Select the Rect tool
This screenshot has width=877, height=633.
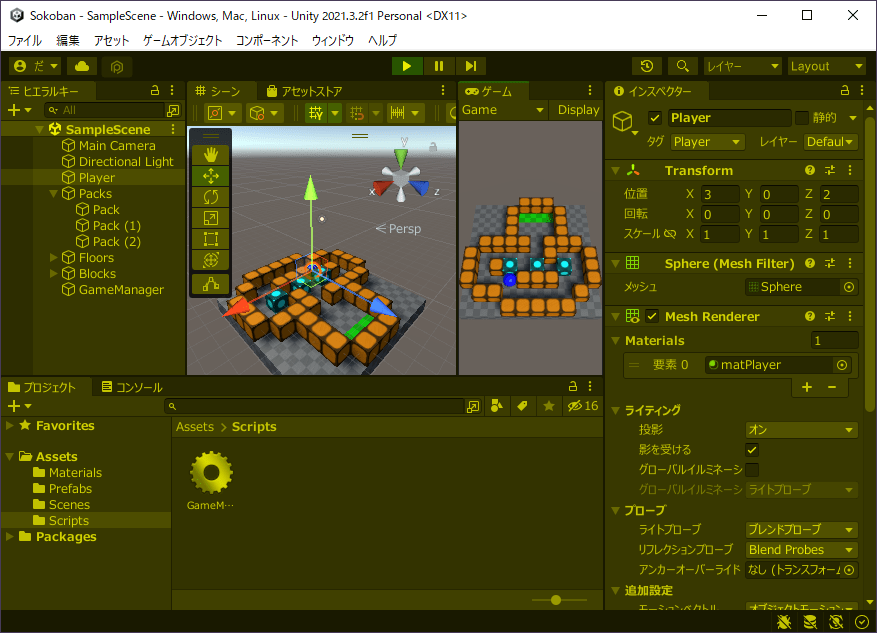(x=211, y=239)
